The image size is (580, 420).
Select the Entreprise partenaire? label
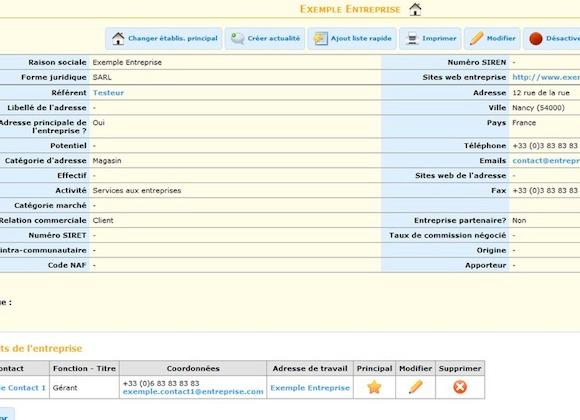pos(460,221)
